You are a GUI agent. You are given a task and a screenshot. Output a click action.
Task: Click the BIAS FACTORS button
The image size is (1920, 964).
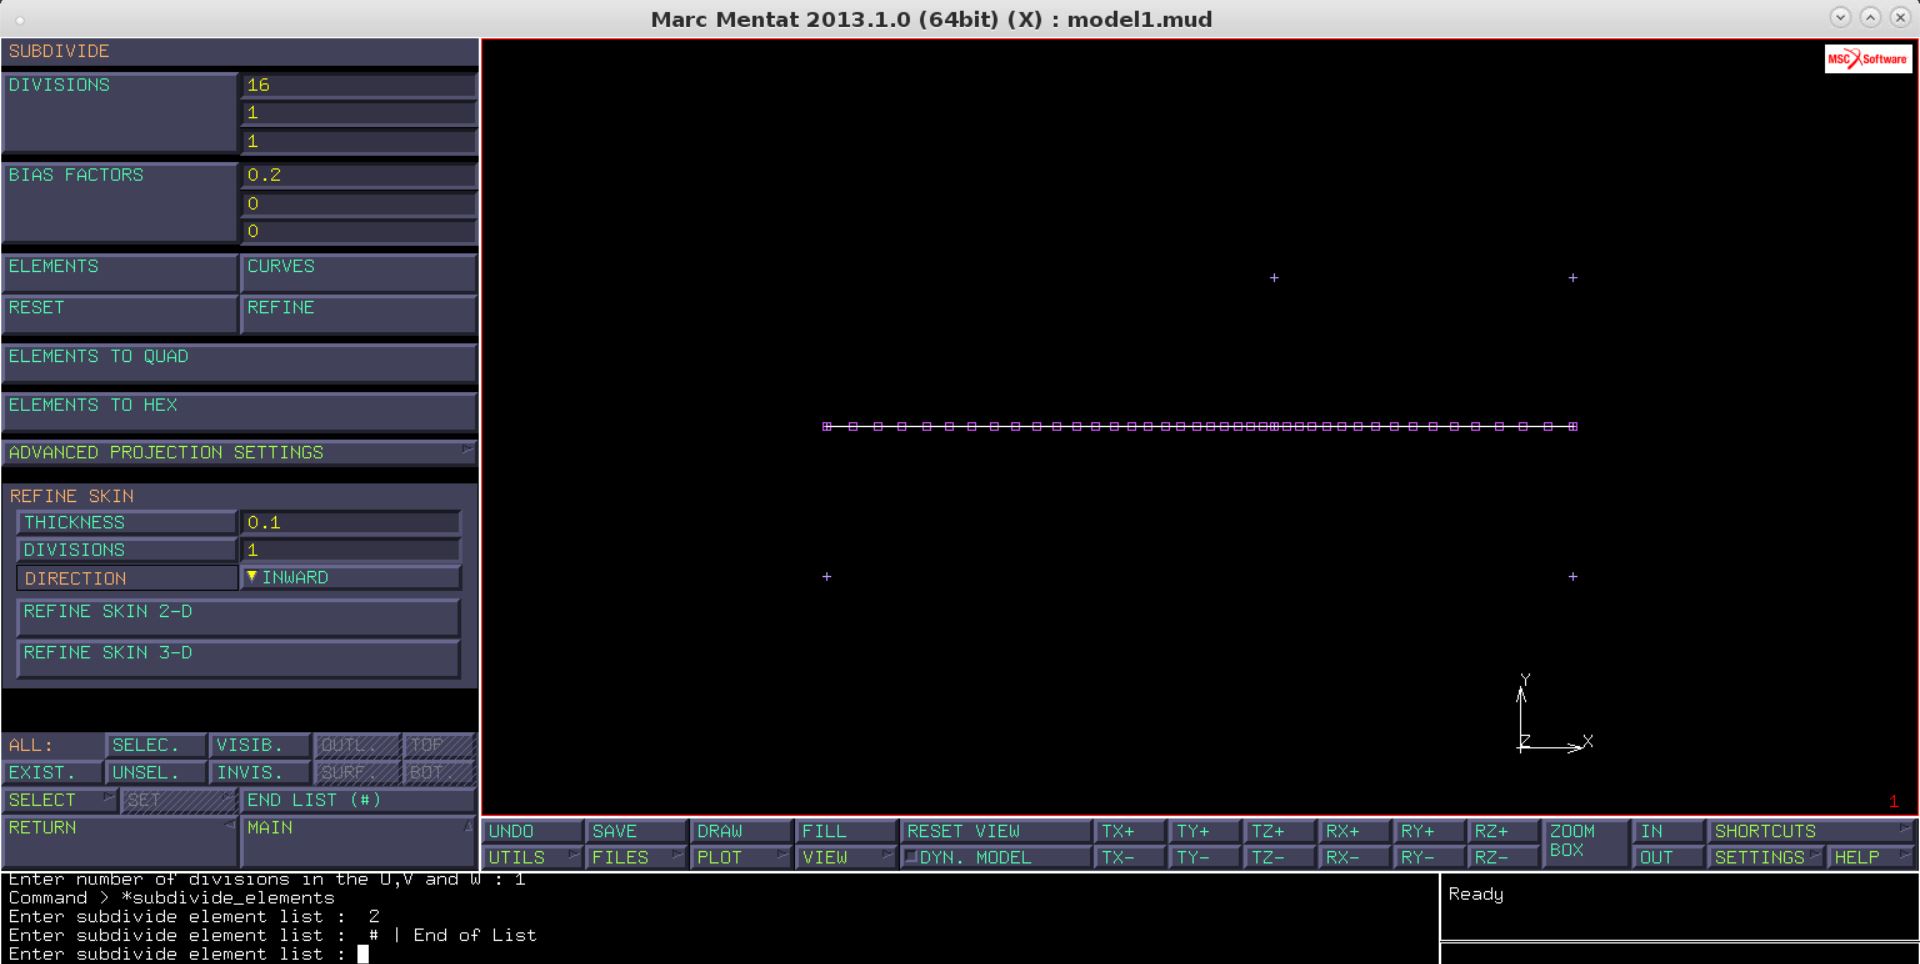click(119, 202)
